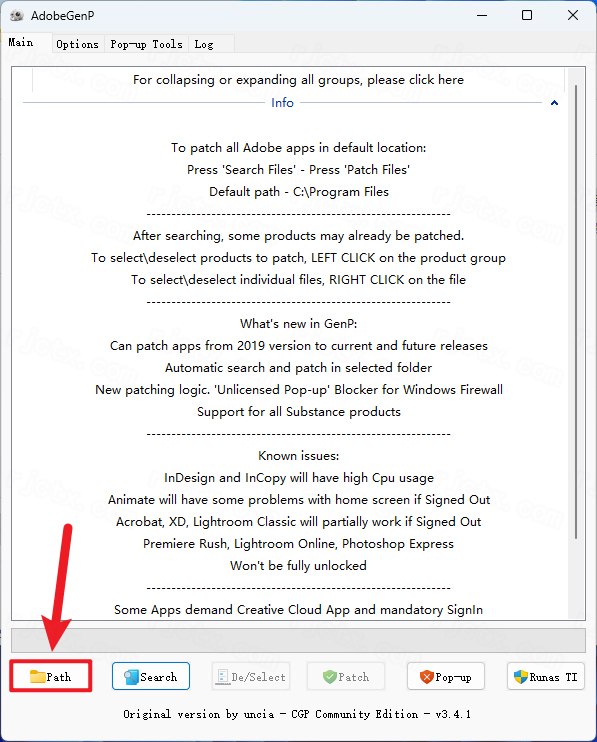The height and width of the screenshot is (742, 597).
Task: Click "Won't be fully unlocked" line
Action: pyautogui.click(x=298, y=565)
